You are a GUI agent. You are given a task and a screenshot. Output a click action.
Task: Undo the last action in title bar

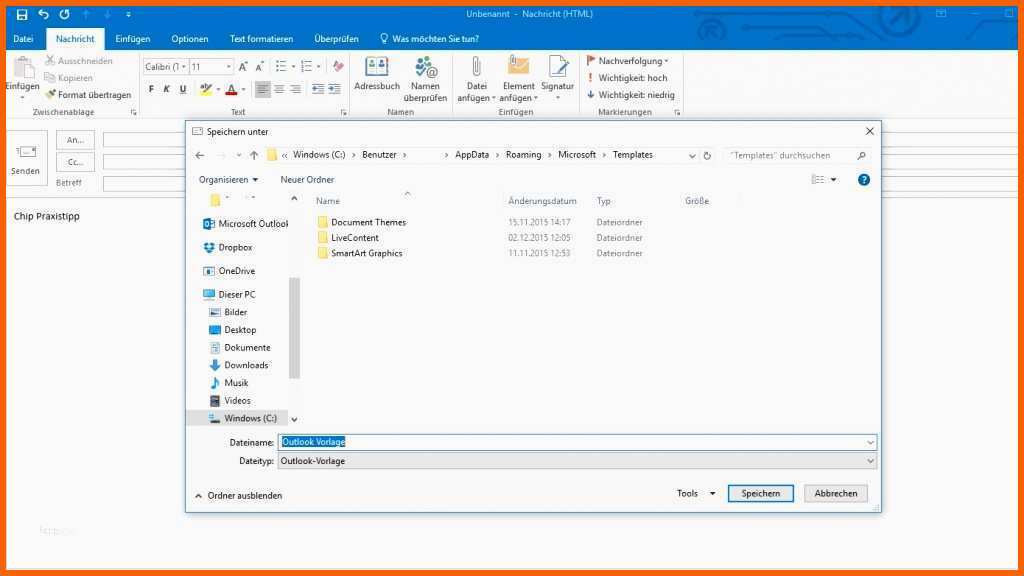[x=44, y=14]
